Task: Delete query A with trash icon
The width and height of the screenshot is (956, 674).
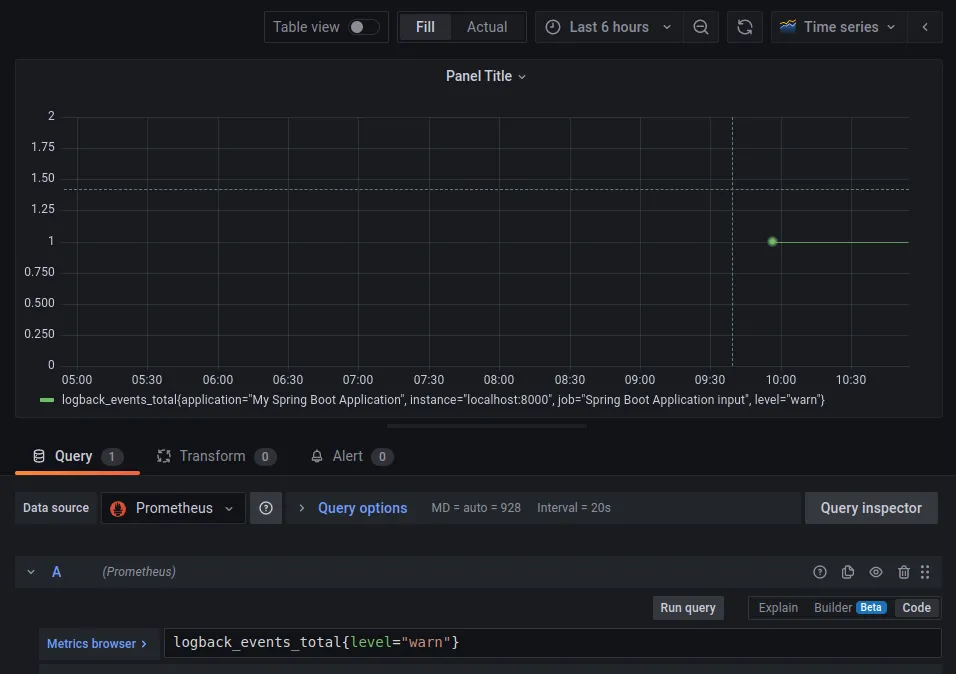Action: pyautogui.click(x=904, y=572)
